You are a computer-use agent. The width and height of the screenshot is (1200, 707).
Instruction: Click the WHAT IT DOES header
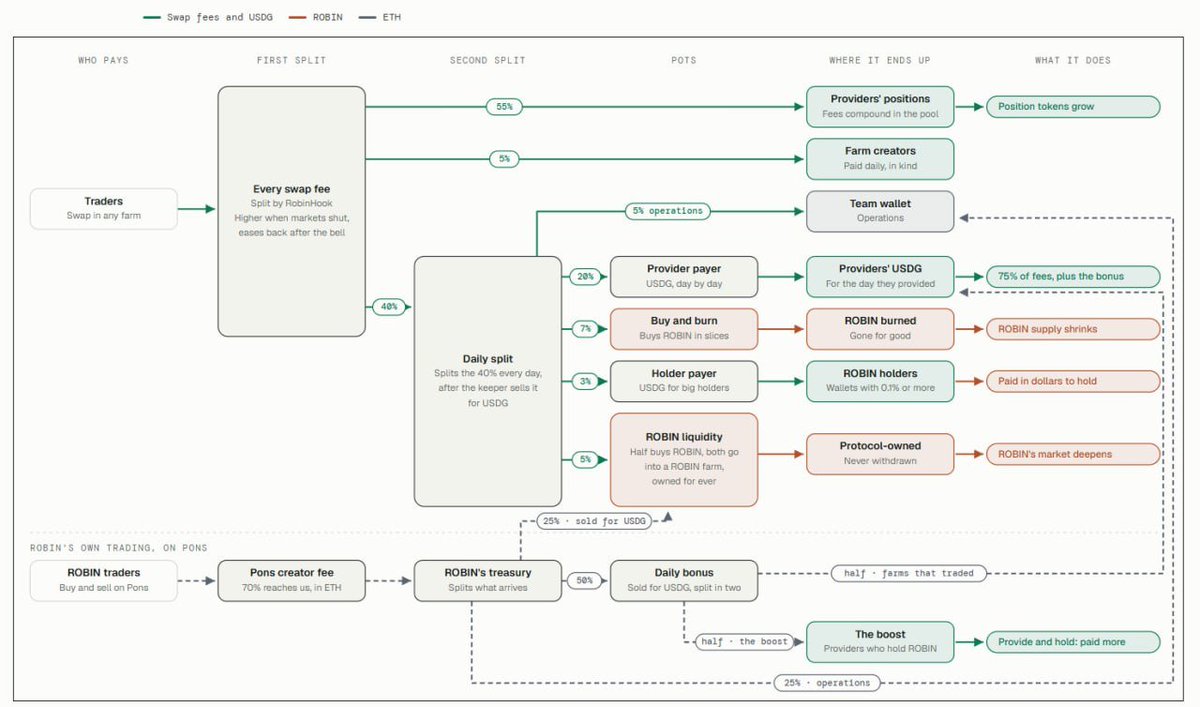pos(1072,61)
